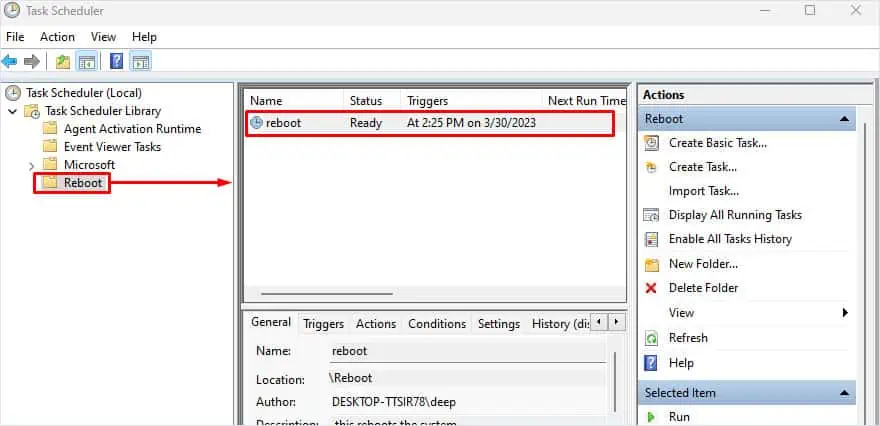The image size is (880, 426).
Task: Switch to the Settings tab
Action: tap(499, 324)
